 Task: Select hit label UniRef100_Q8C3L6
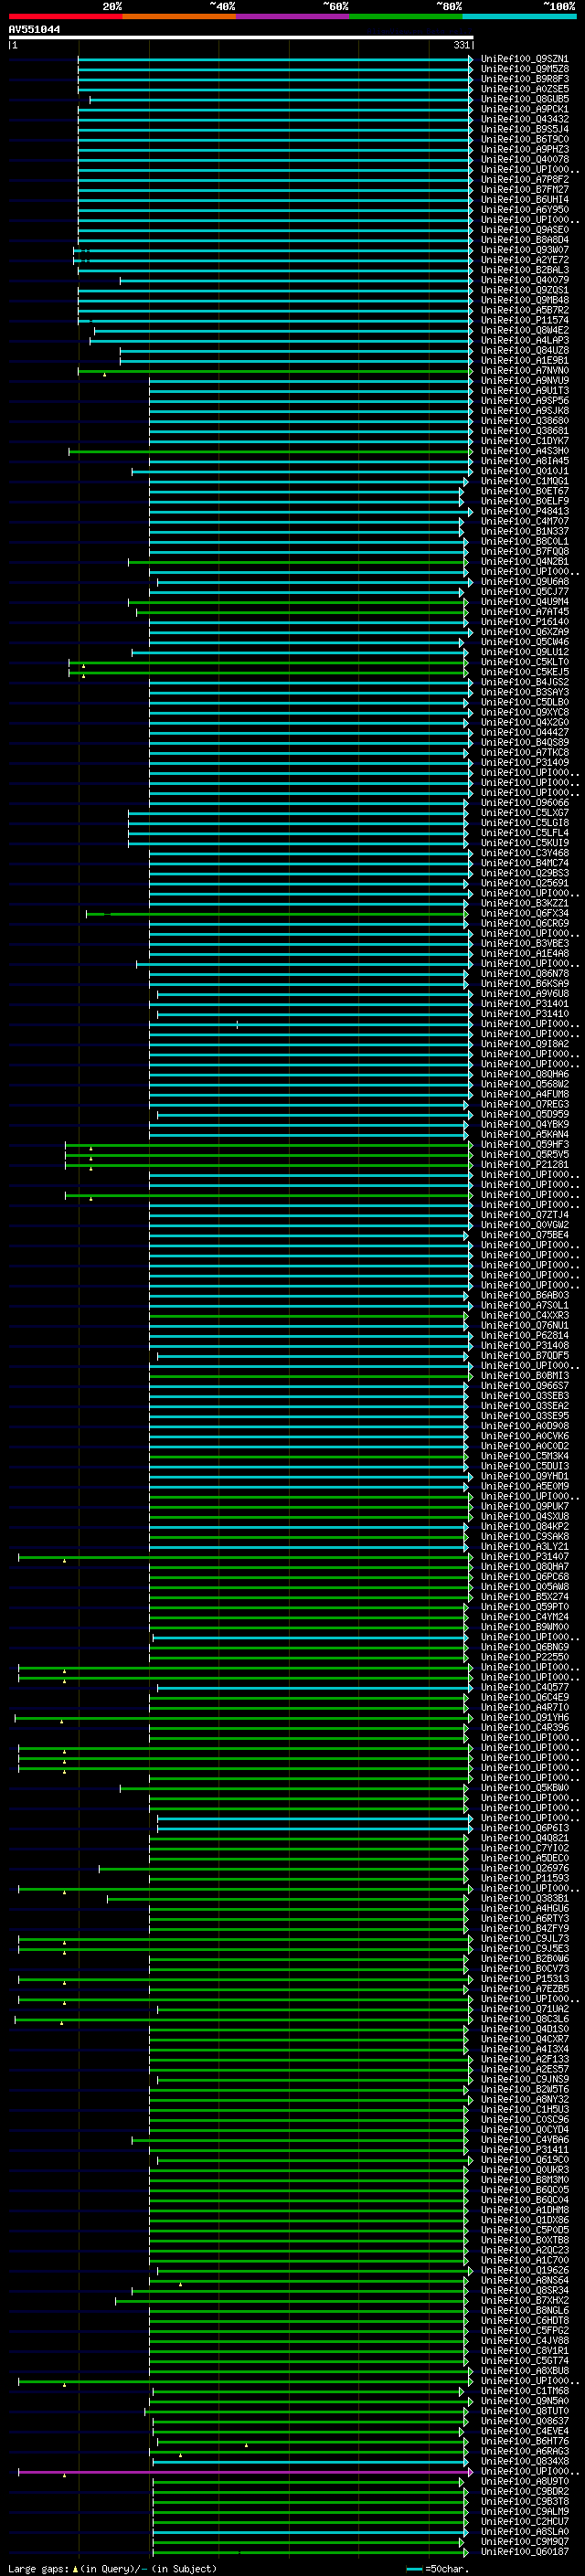[524, 2019]
